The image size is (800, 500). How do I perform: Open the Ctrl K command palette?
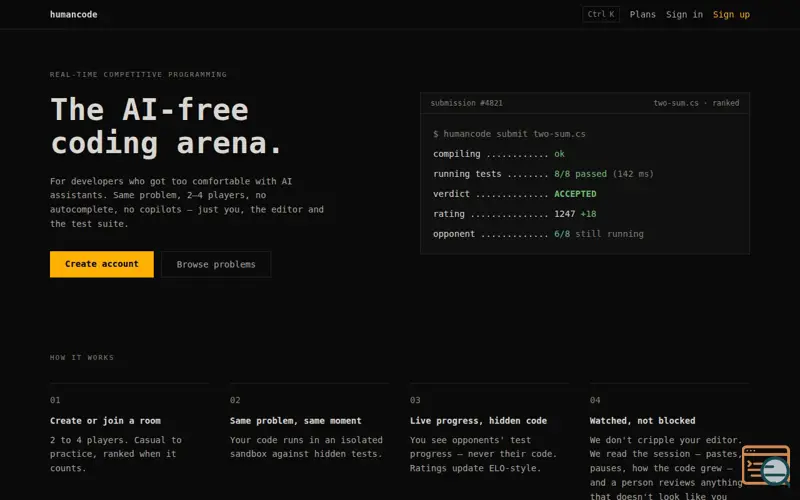pyautogui.click(x=601, y=14)
